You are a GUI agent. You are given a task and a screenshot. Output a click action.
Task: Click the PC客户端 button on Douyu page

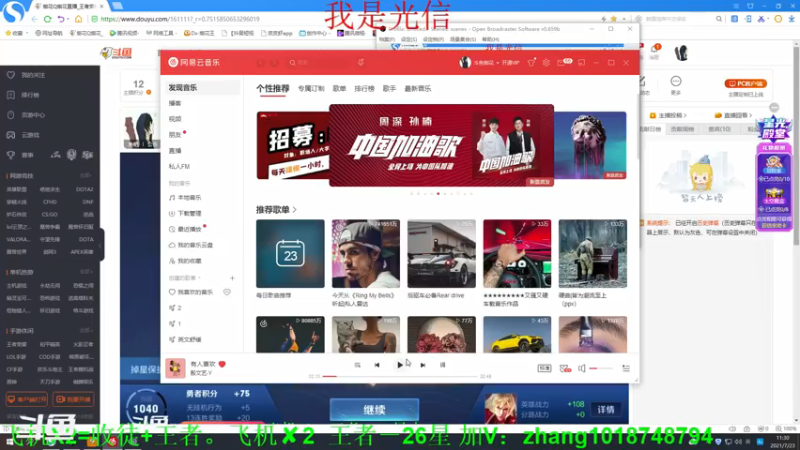tap(745, 83)
